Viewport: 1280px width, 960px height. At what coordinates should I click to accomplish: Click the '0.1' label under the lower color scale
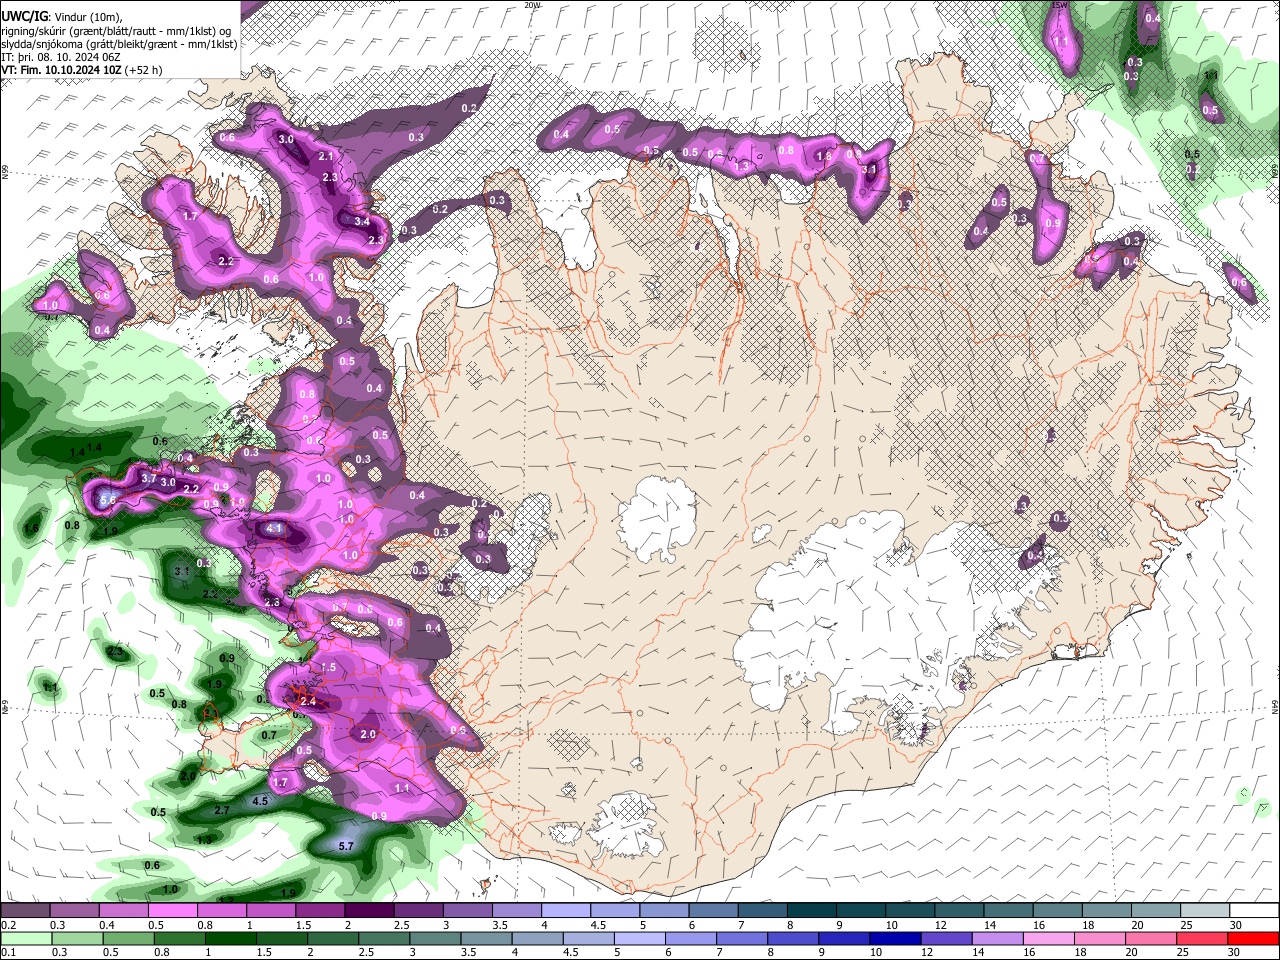[7, 952]
